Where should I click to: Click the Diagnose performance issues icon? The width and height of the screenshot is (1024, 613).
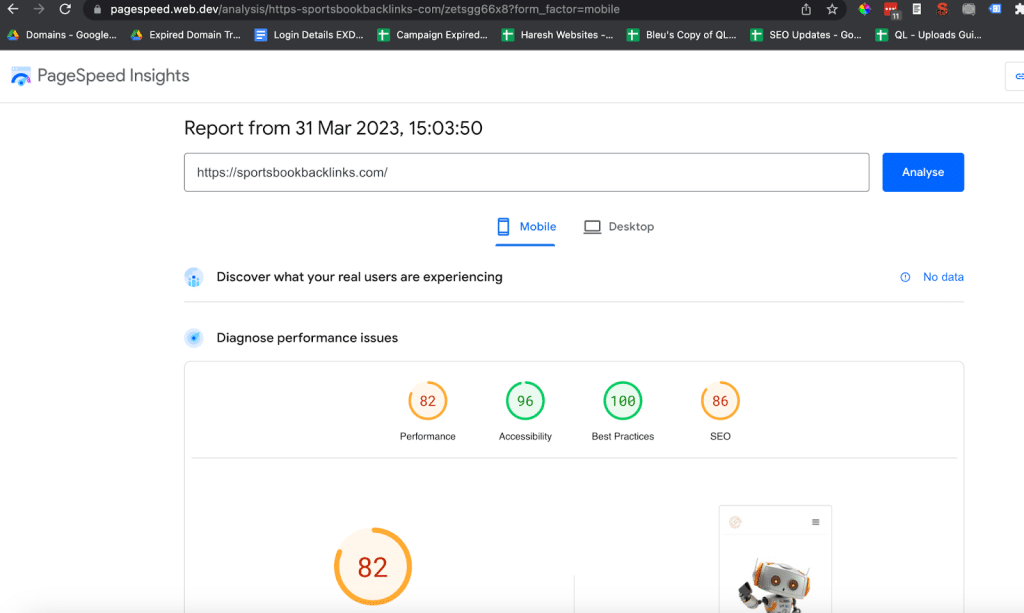[194, 338]
